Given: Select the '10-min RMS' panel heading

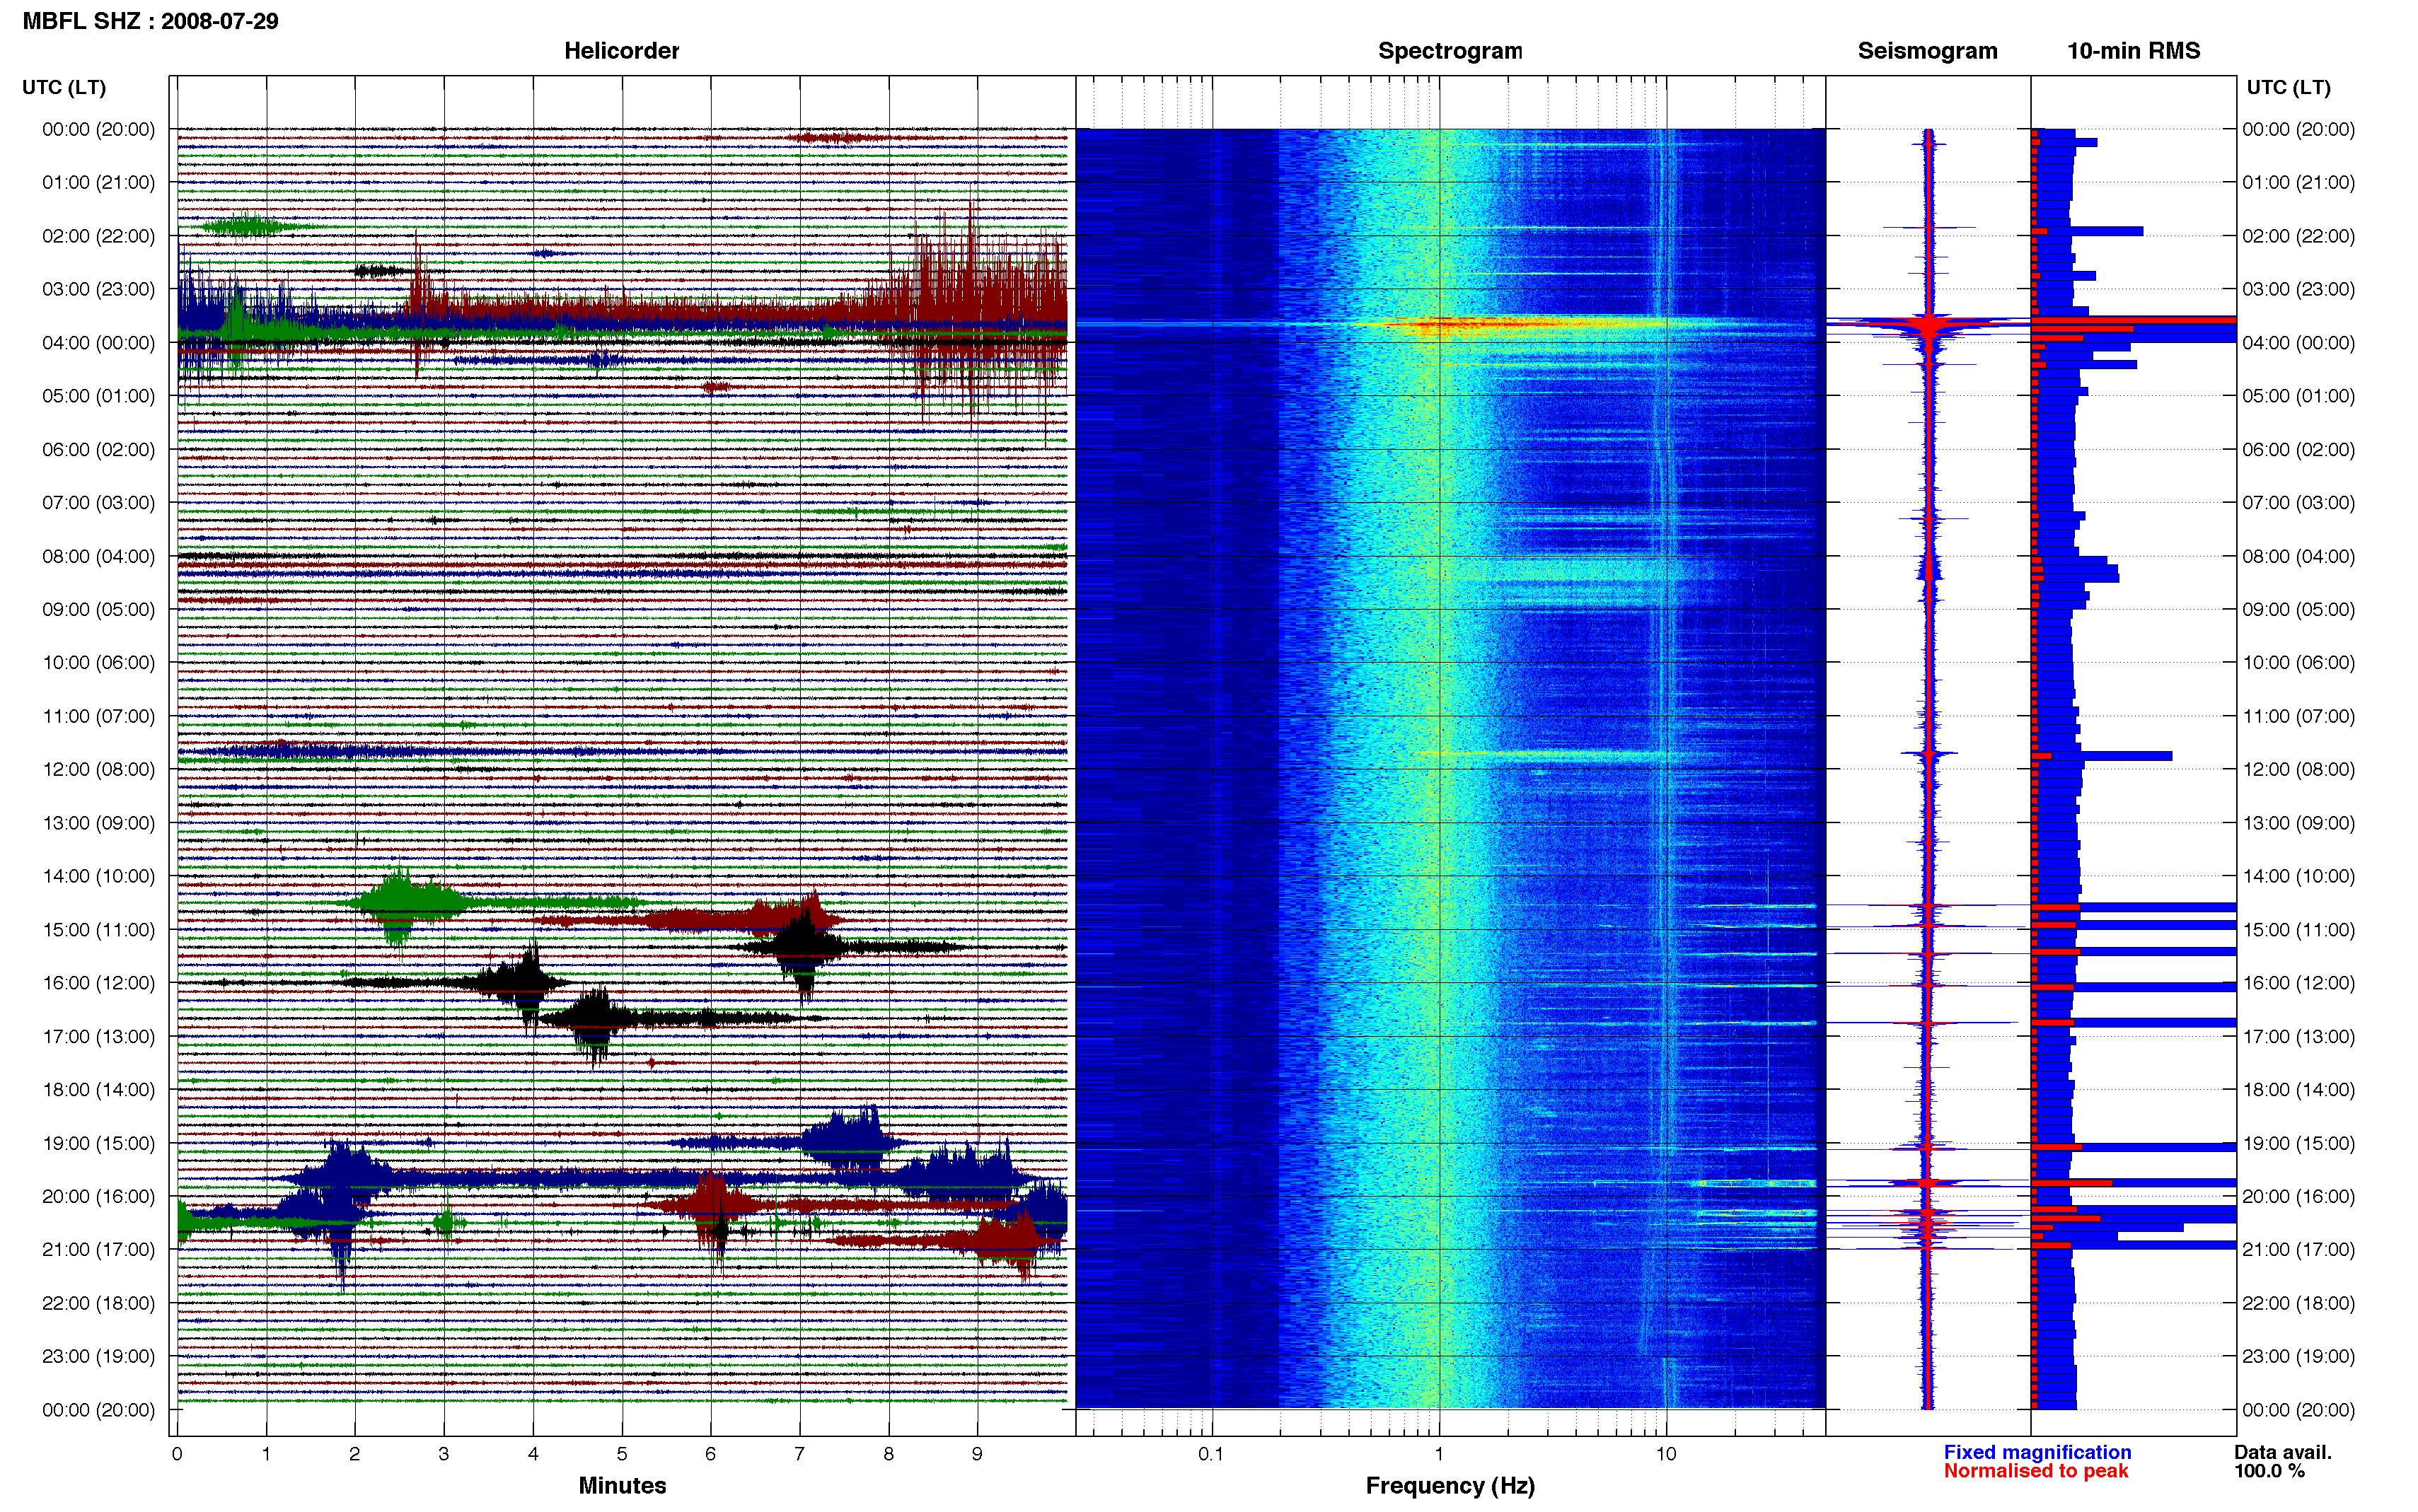Looking at the screenshot, I should (x=2133, y=51).
